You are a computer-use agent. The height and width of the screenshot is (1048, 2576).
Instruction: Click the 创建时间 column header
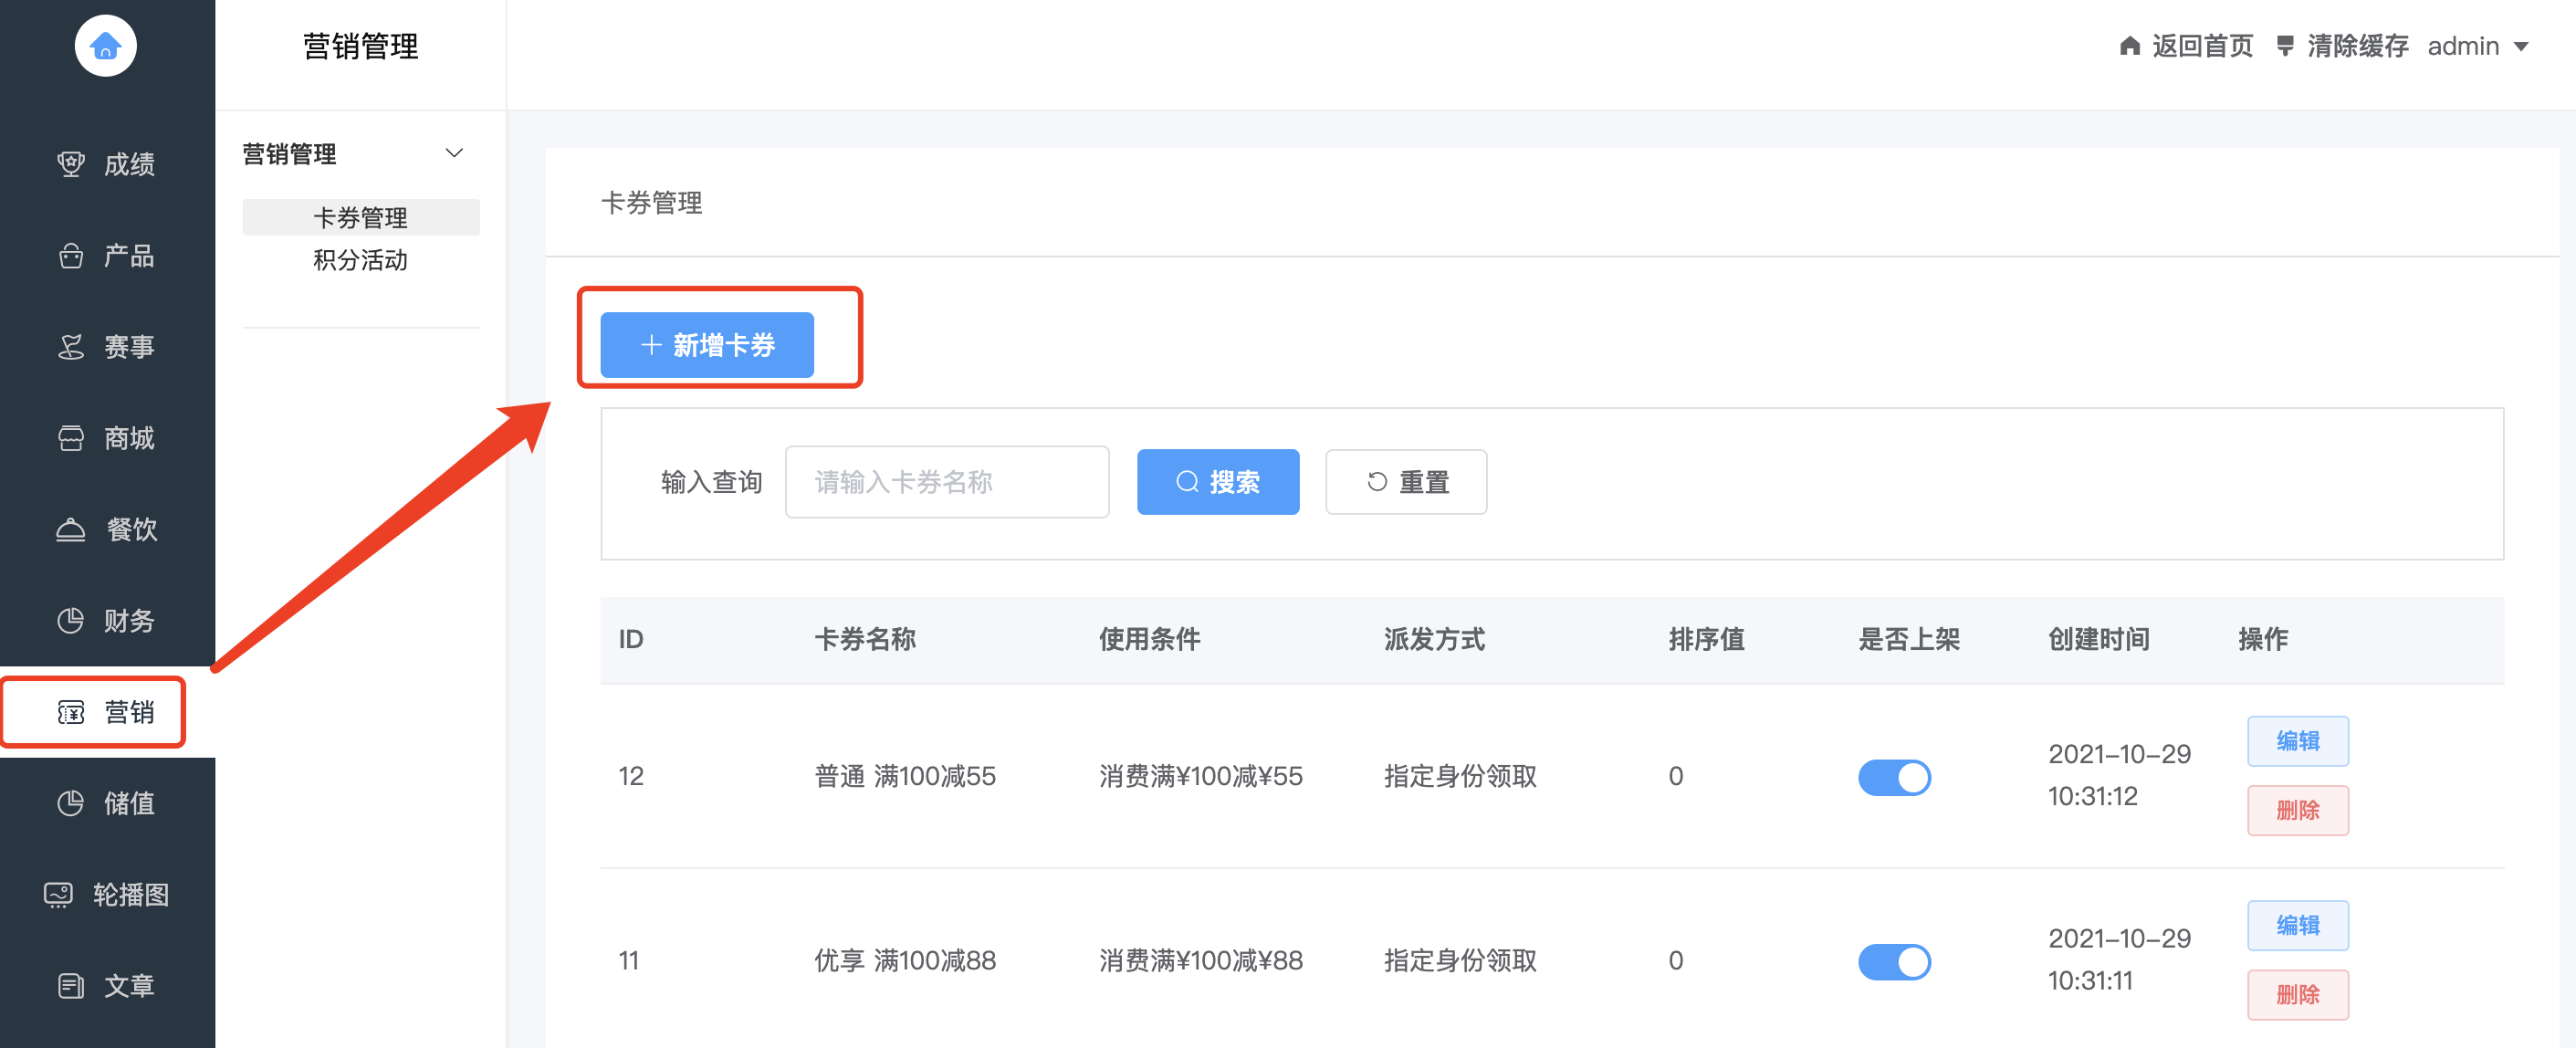point(2099,639)
